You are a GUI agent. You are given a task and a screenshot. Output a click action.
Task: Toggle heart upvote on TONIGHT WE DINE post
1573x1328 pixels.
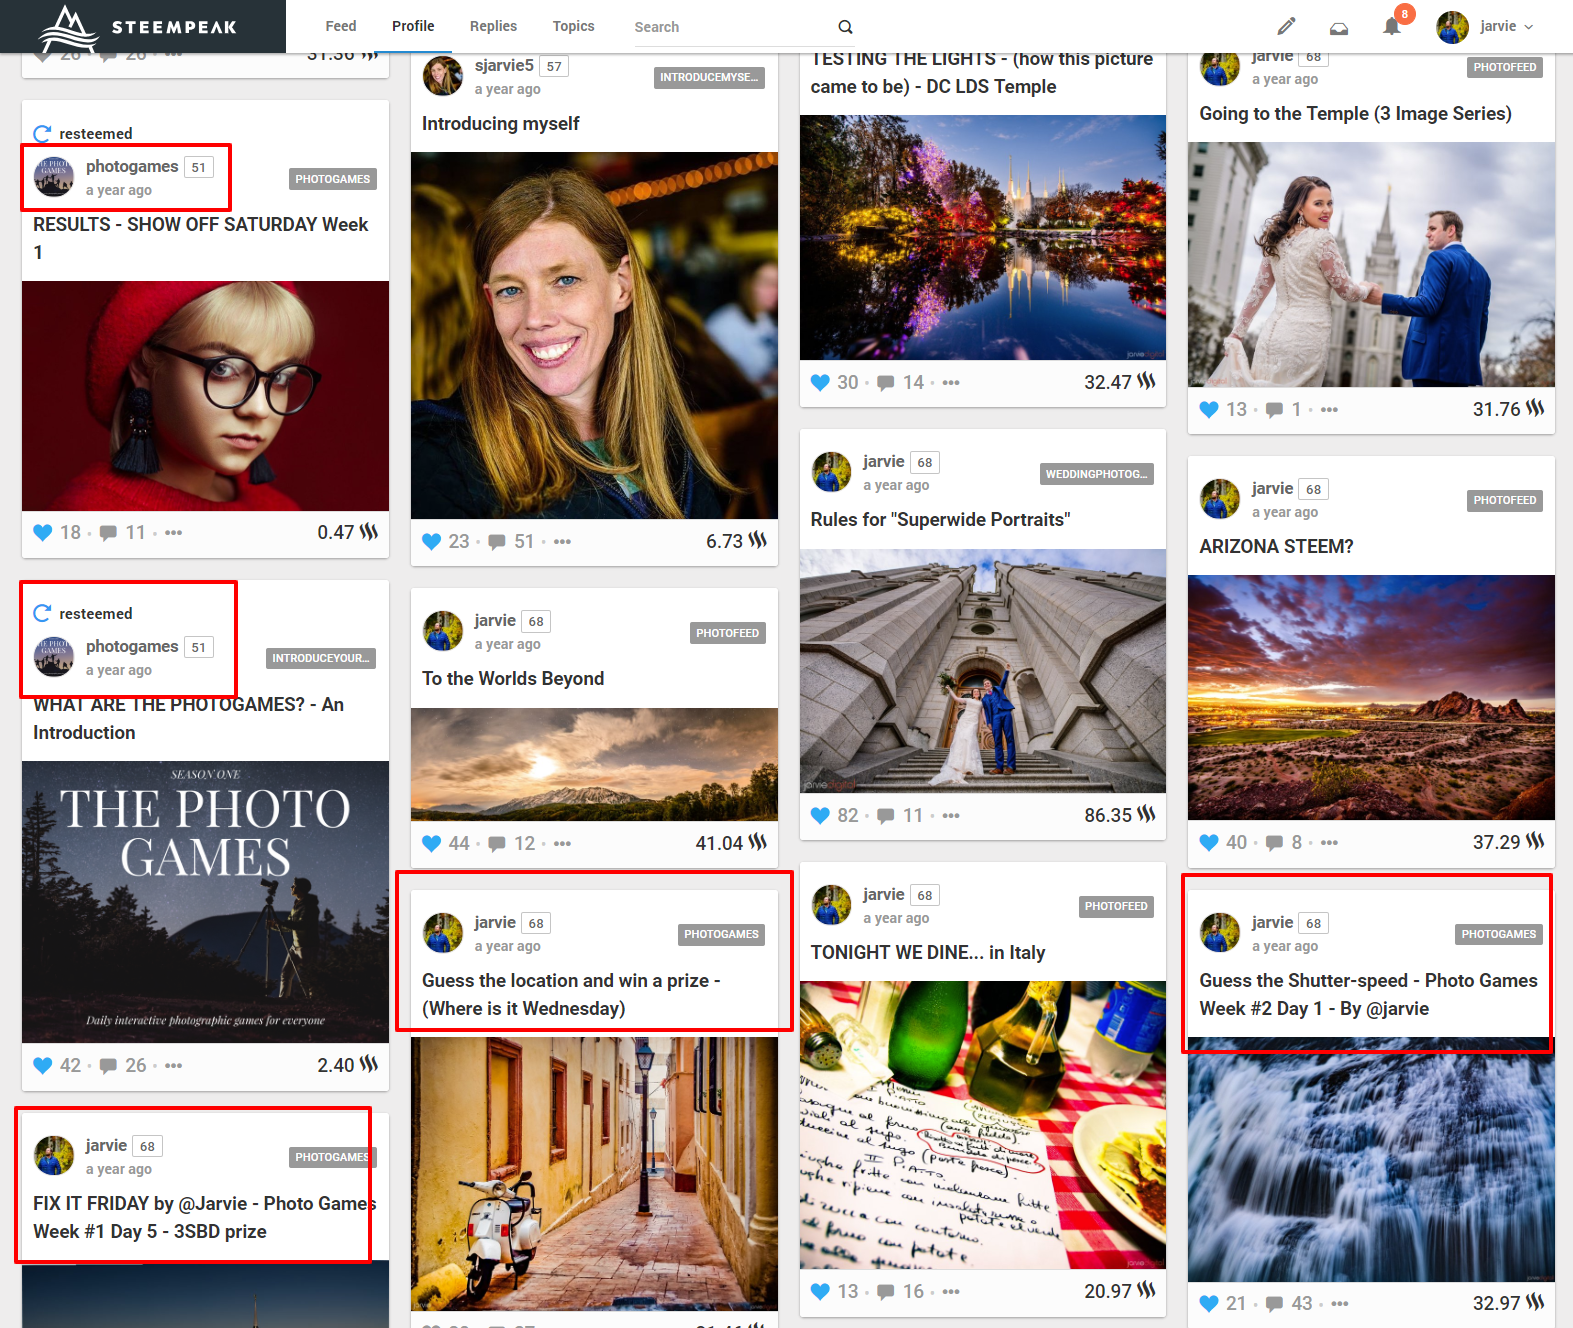pyautogui.click(x=820, y=1292)
